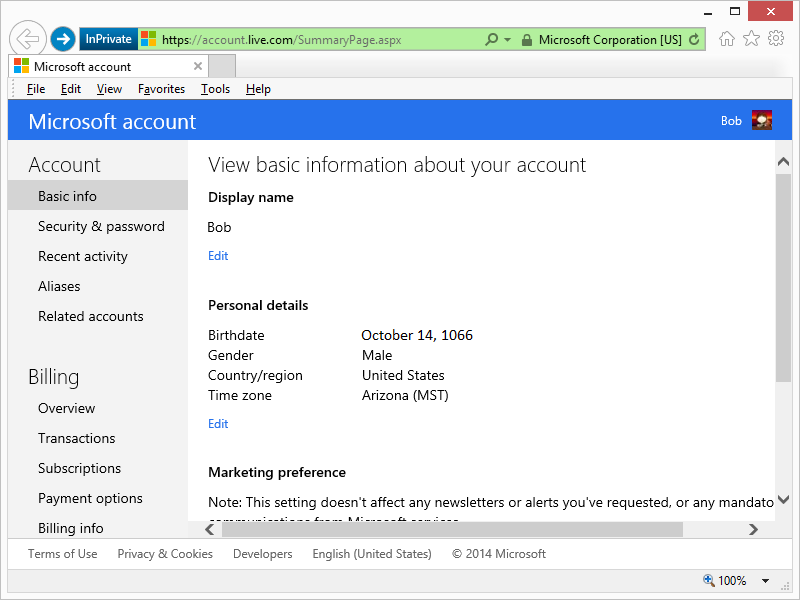Expand the address bar dropdown arrow

(x=507, y=40)
